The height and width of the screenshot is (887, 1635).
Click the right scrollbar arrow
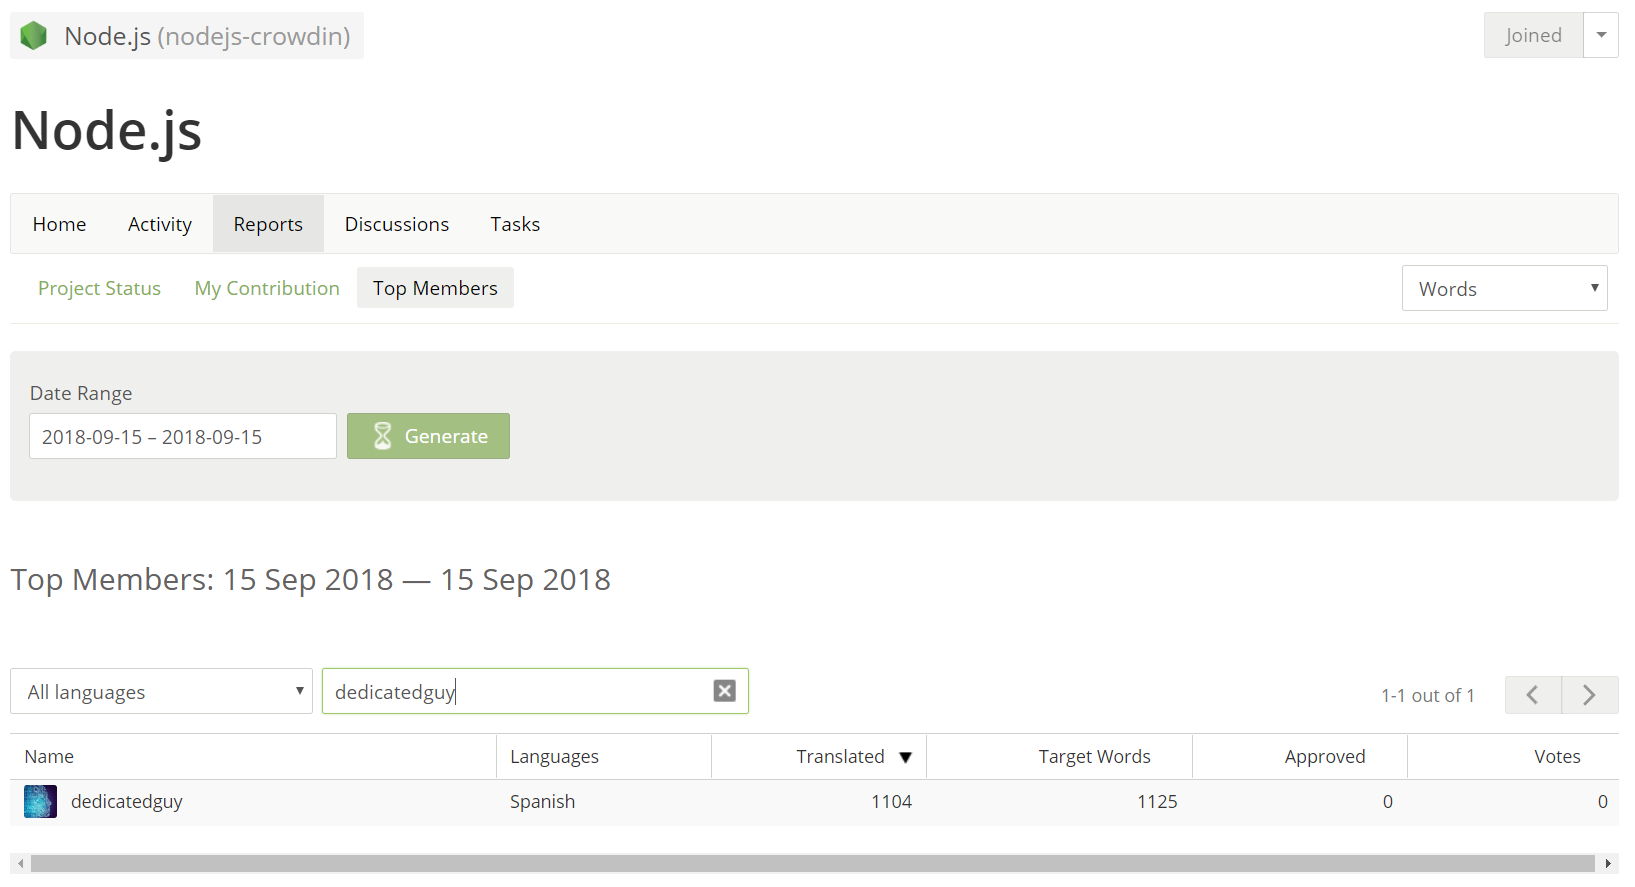point(1607,864)
